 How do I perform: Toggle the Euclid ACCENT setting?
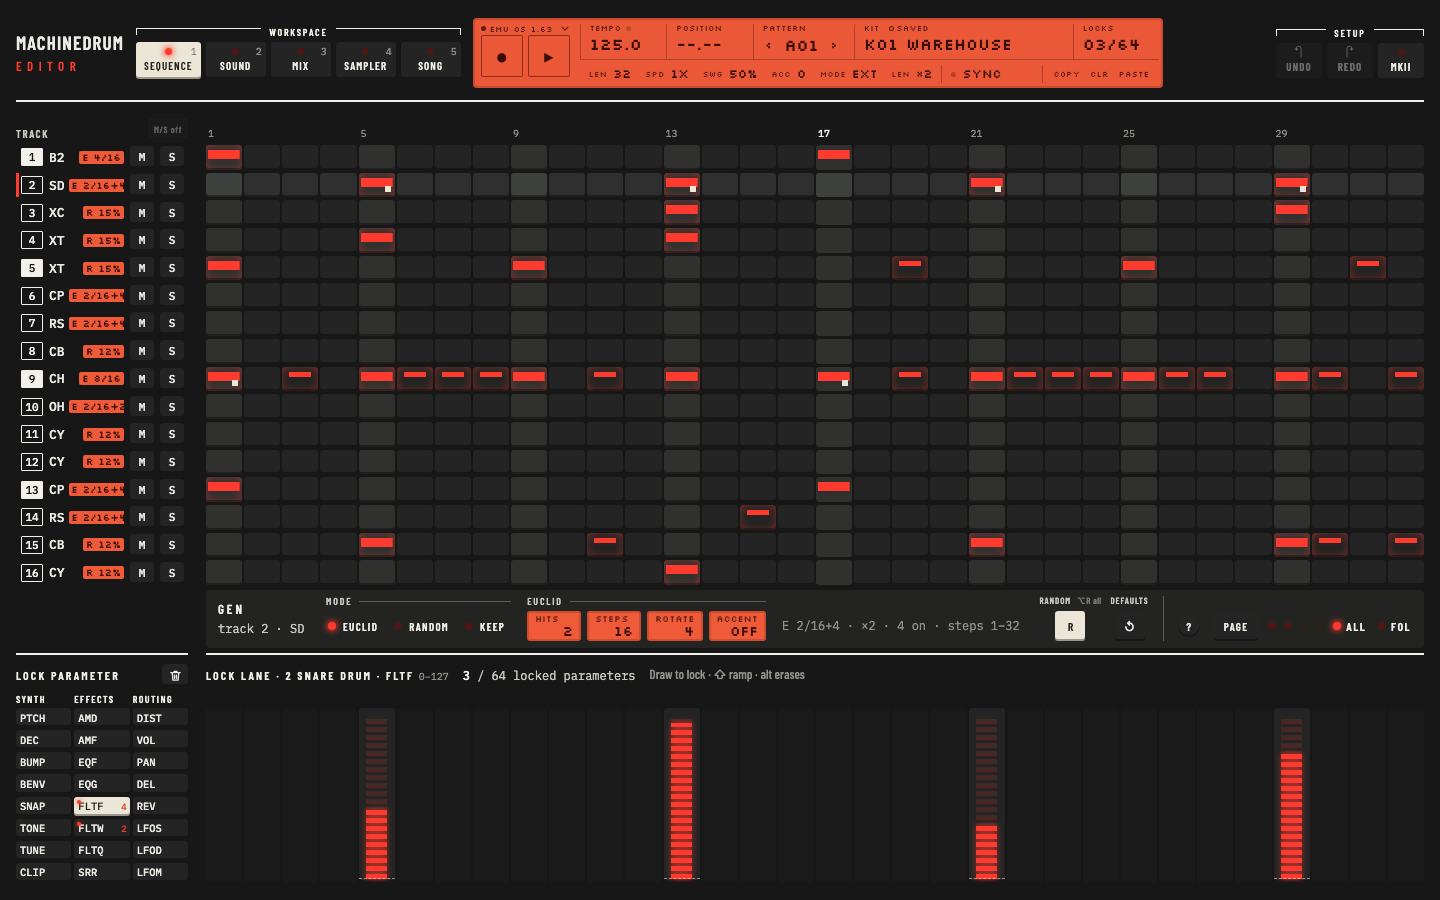(x=738, y=626)
